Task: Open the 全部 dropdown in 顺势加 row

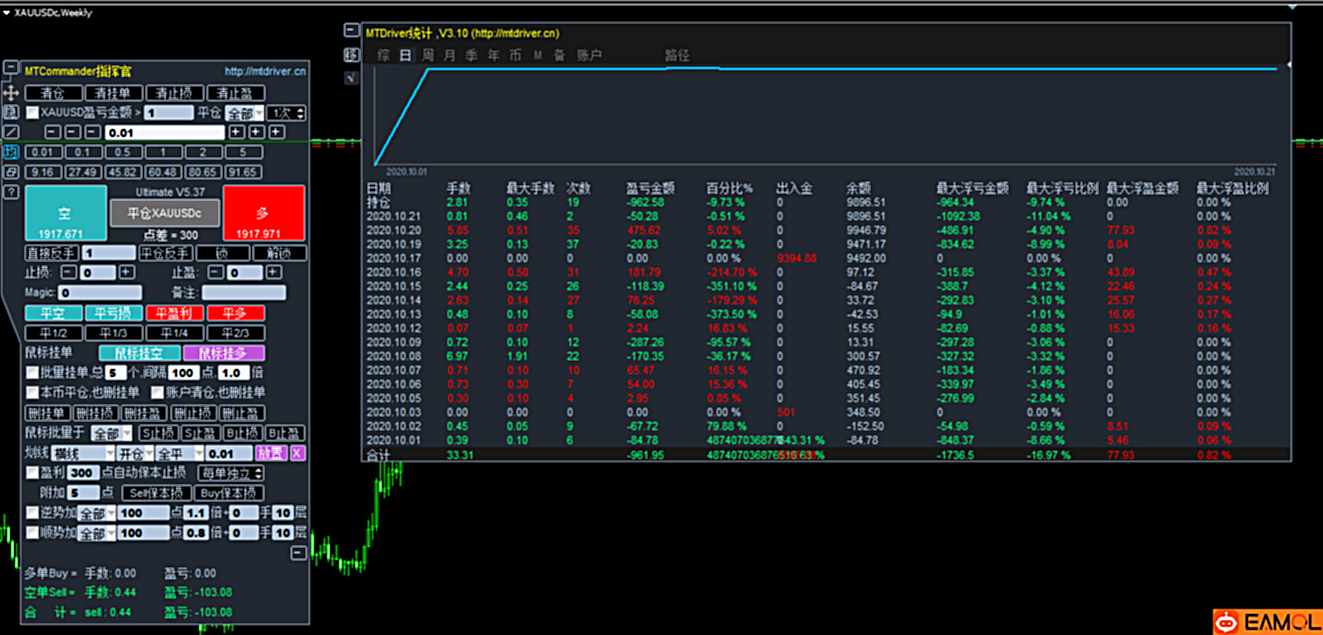Action: click(97, 533)
